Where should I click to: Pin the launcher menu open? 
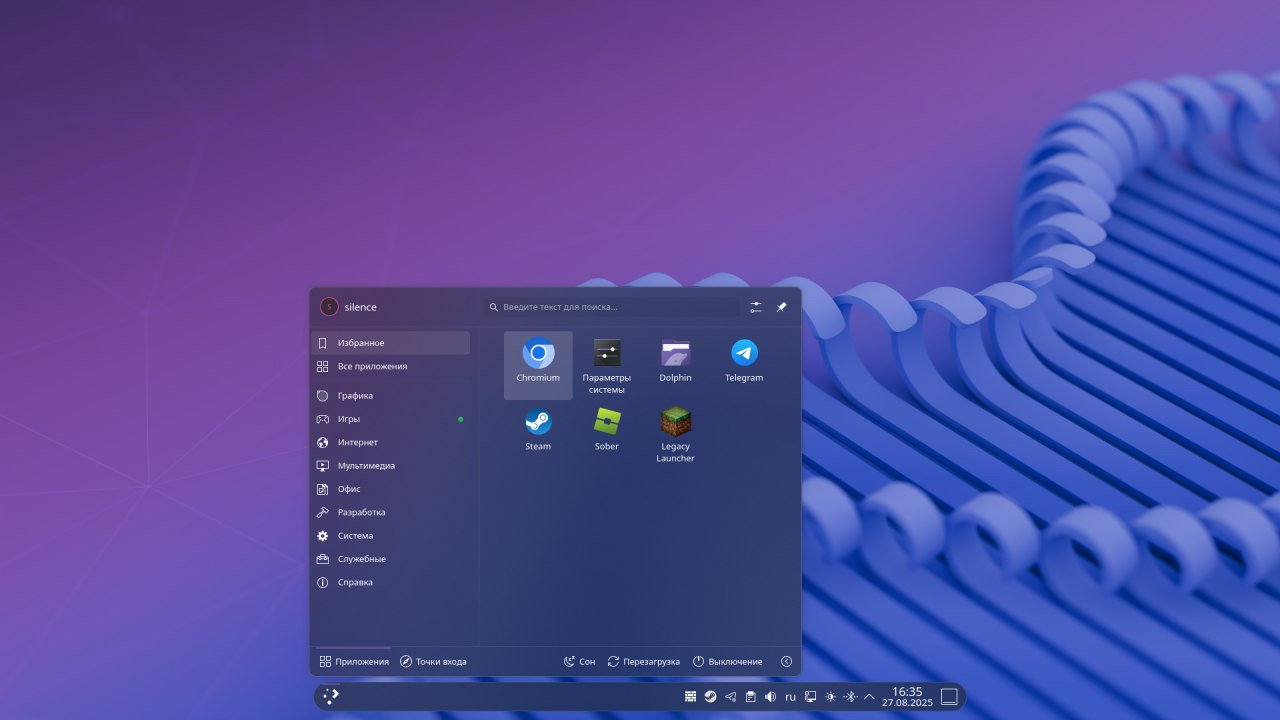coord(781,307)
